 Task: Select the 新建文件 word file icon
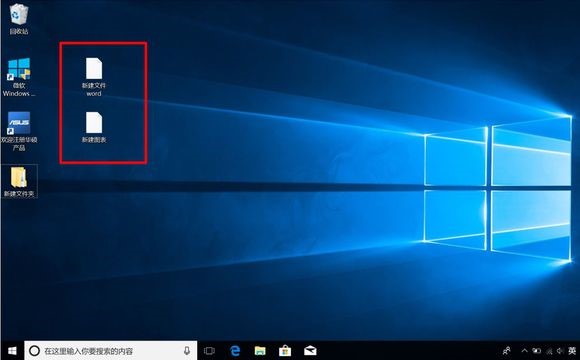point(94,77)
